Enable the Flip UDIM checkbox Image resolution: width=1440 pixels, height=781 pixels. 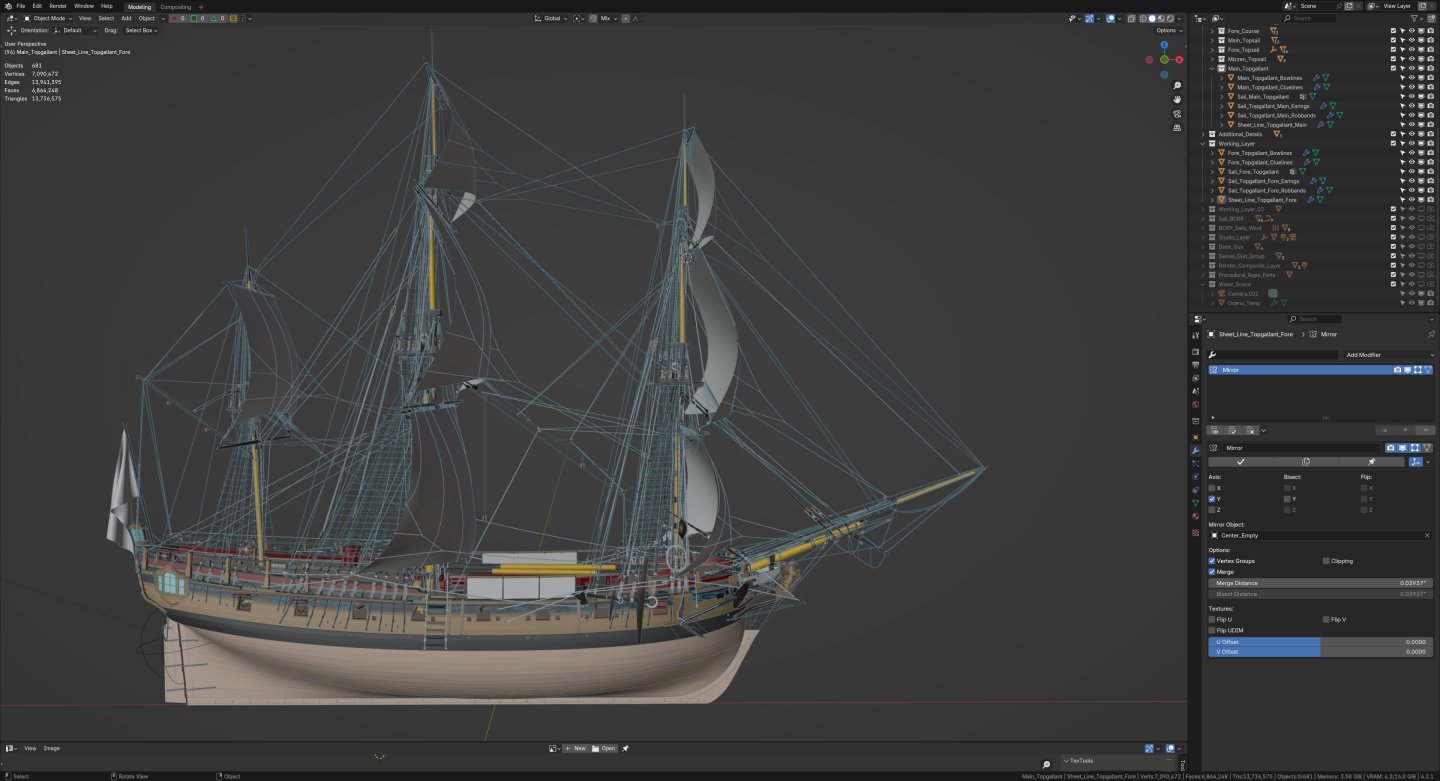point(1212,630)
